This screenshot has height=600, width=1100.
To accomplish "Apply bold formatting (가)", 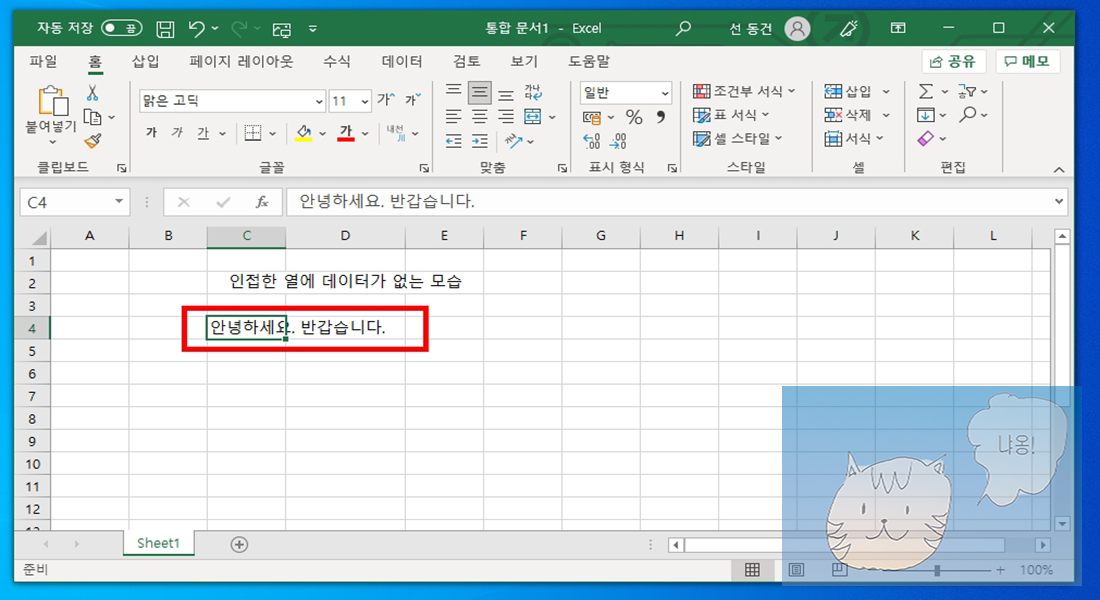I will [x=152, y=133].
